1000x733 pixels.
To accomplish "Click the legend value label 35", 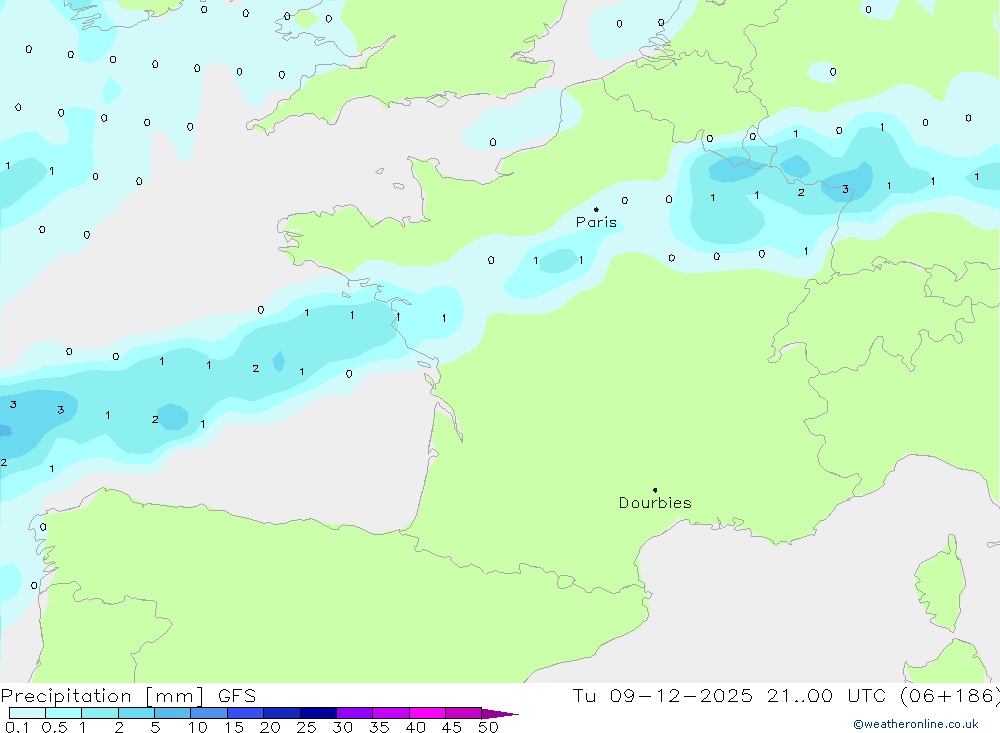I will coord(379,727).
